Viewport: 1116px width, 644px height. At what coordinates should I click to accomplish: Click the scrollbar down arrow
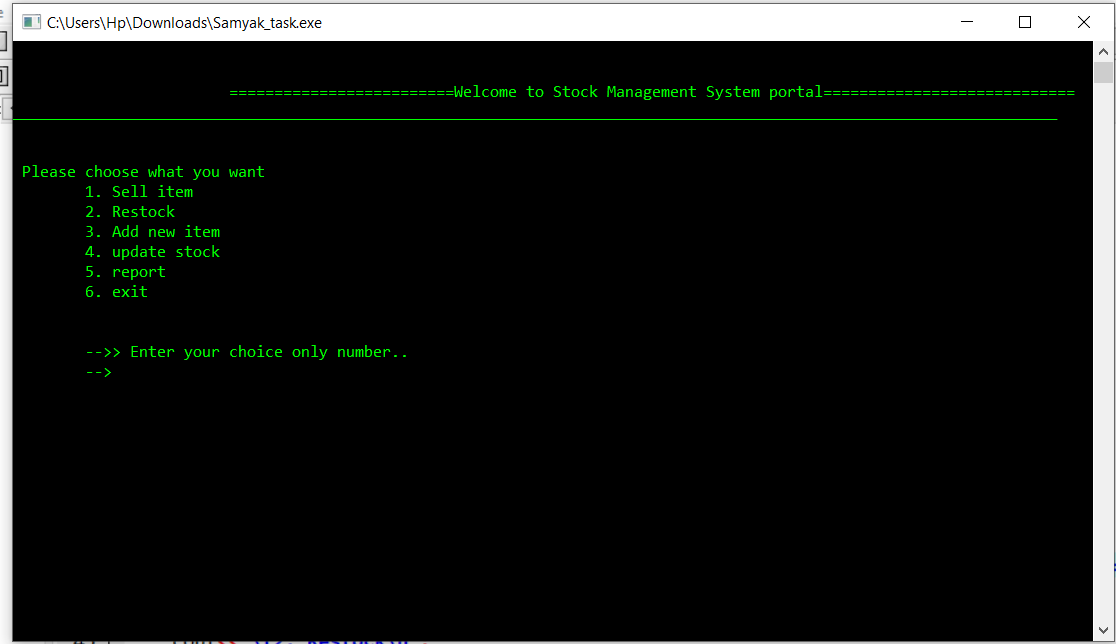(x=1103, y=630)
